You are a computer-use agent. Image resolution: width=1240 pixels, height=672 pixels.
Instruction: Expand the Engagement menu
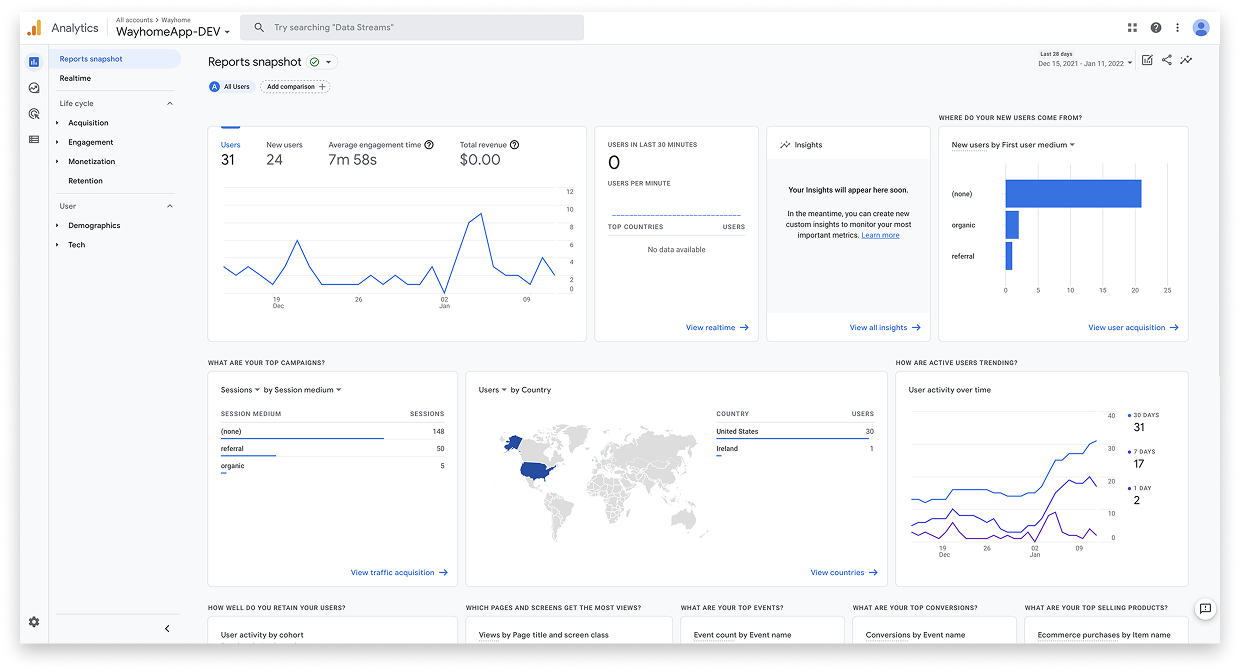click(x=57, y=142)
